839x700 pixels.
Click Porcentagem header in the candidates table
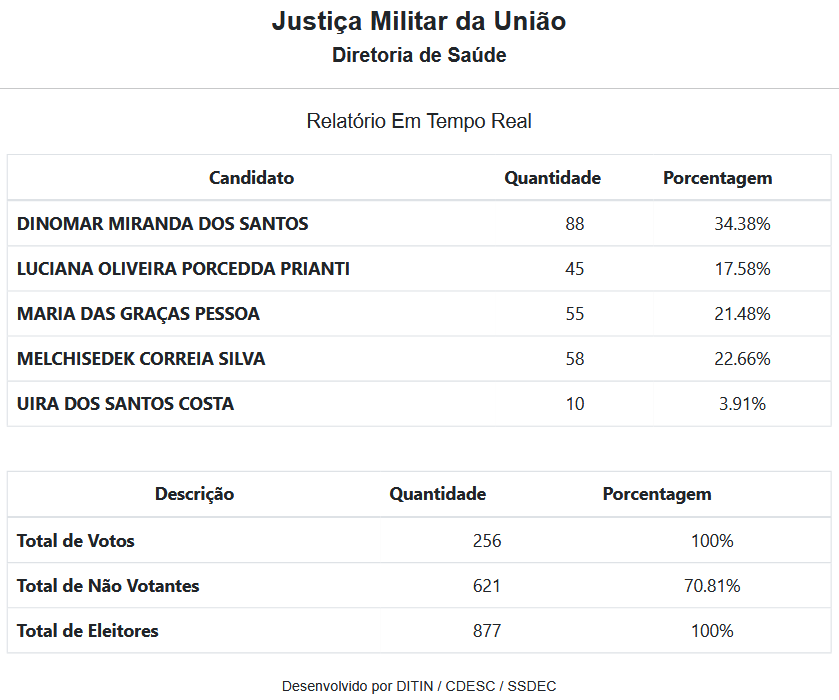[717, 178]
